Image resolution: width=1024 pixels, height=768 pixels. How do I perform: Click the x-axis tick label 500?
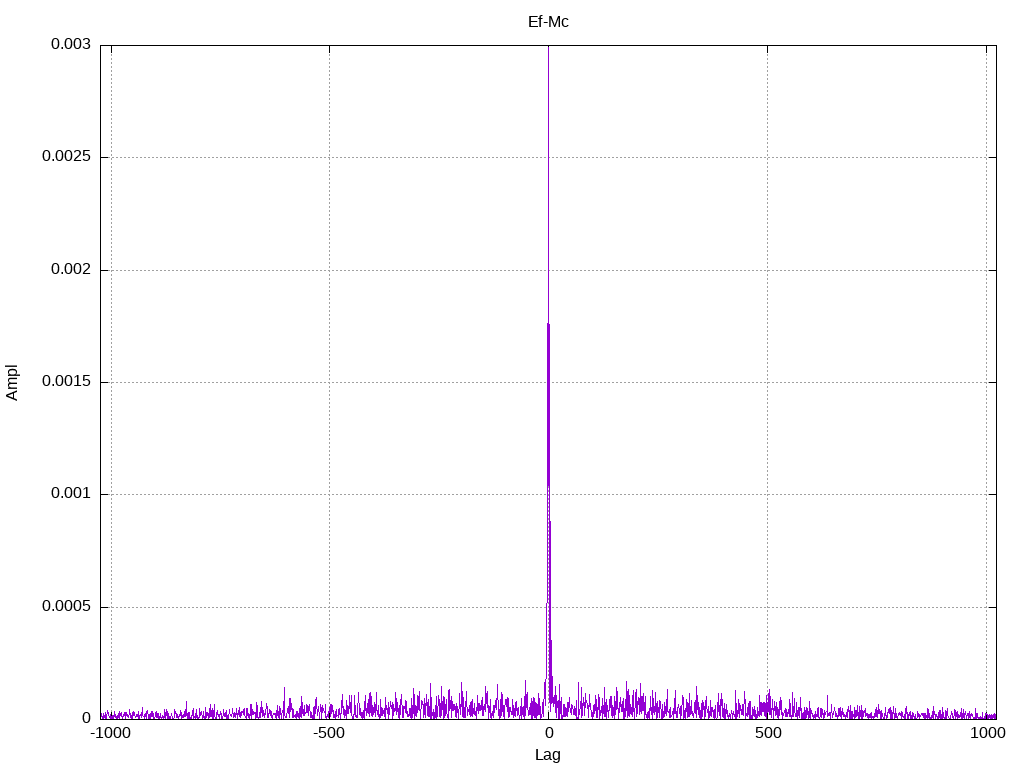(768, 733)
